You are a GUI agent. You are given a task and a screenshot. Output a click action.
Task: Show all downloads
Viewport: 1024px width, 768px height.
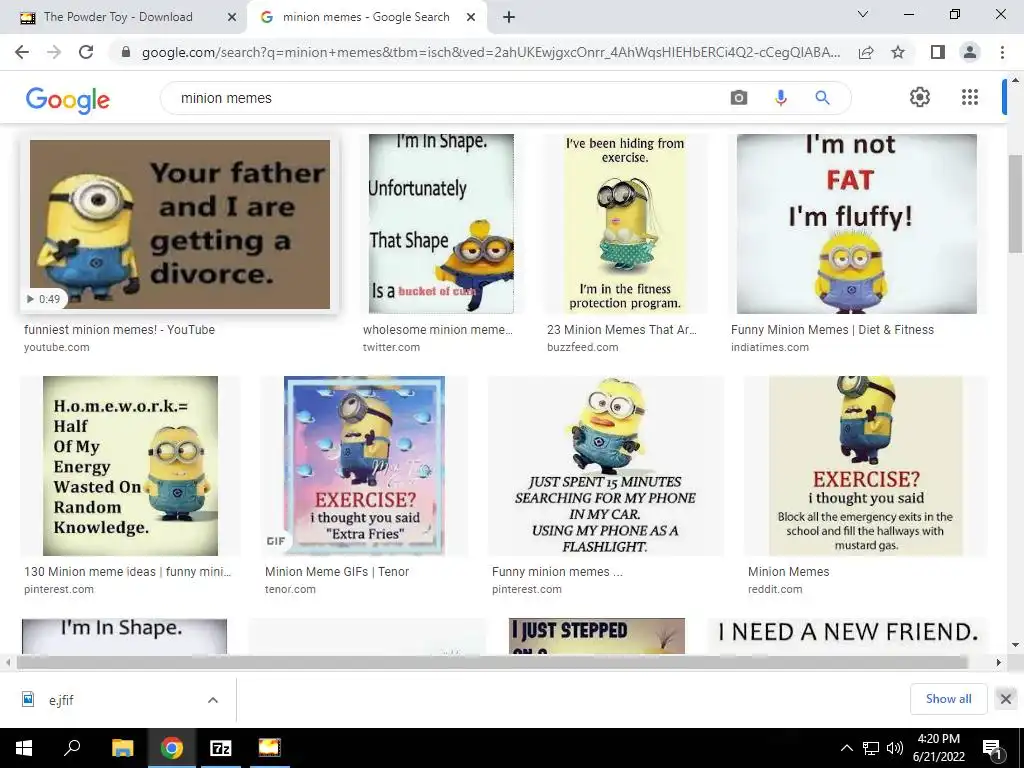[948, 699]
